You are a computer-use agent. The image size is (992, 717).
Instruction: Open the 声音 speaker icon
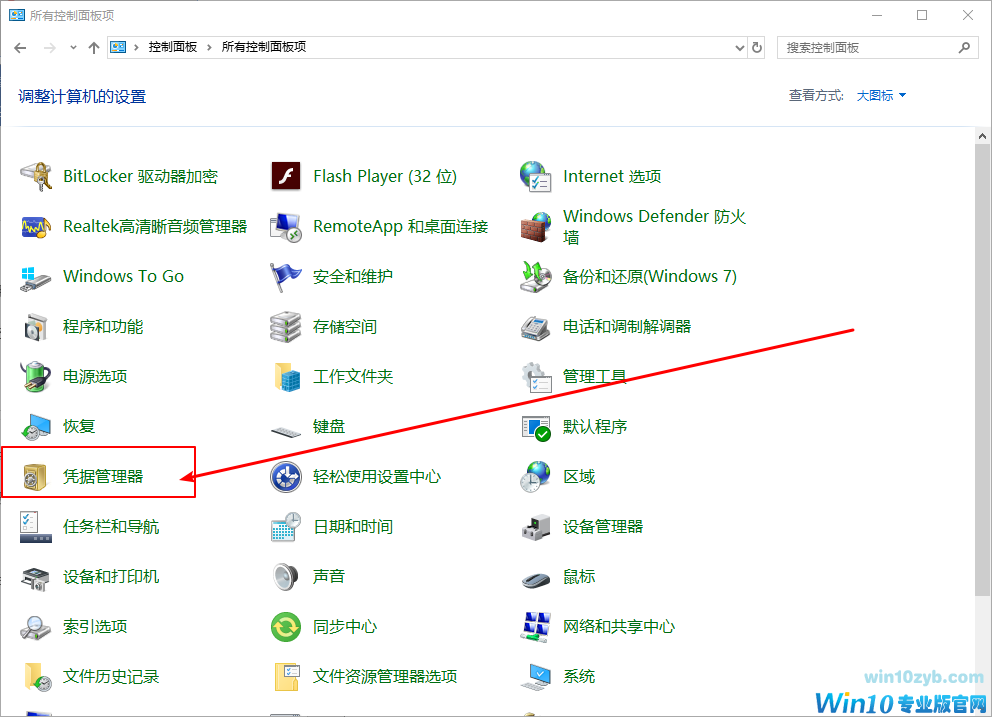286,577
